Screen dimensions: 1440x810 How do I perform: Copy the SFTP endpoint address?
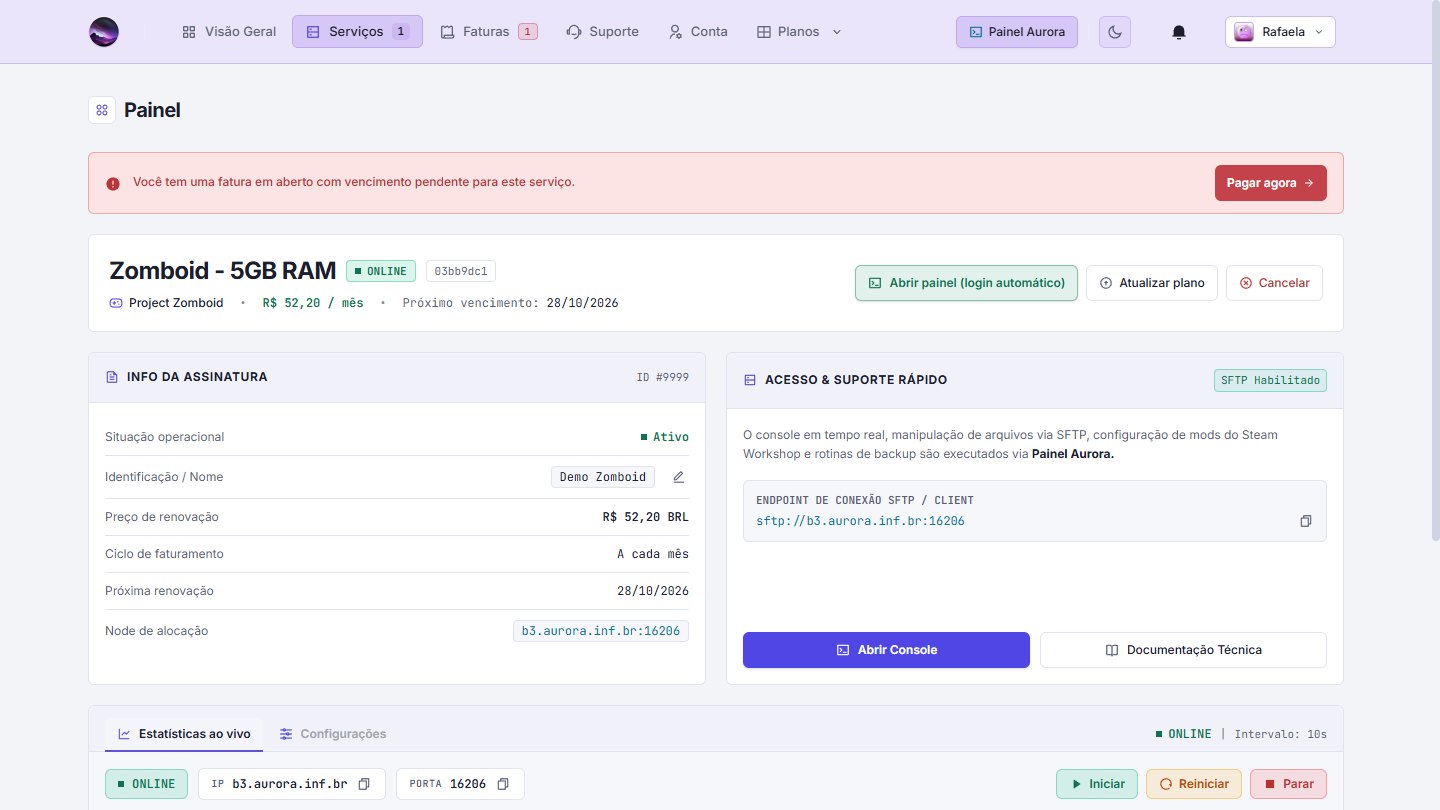coord(1305,521)
